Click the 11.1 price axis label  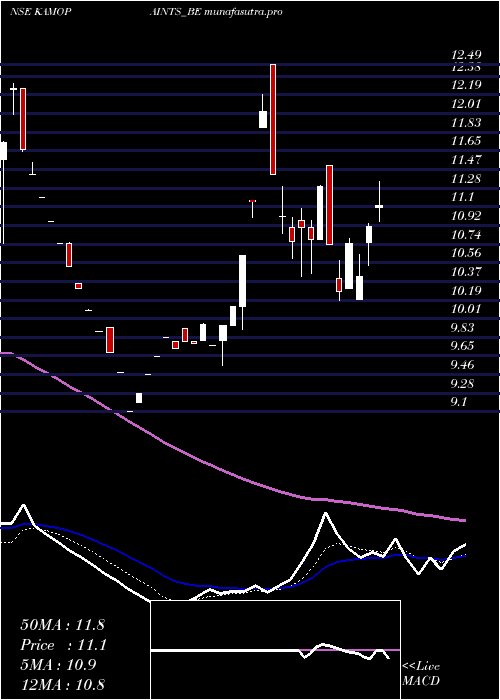tap(462, 197)
